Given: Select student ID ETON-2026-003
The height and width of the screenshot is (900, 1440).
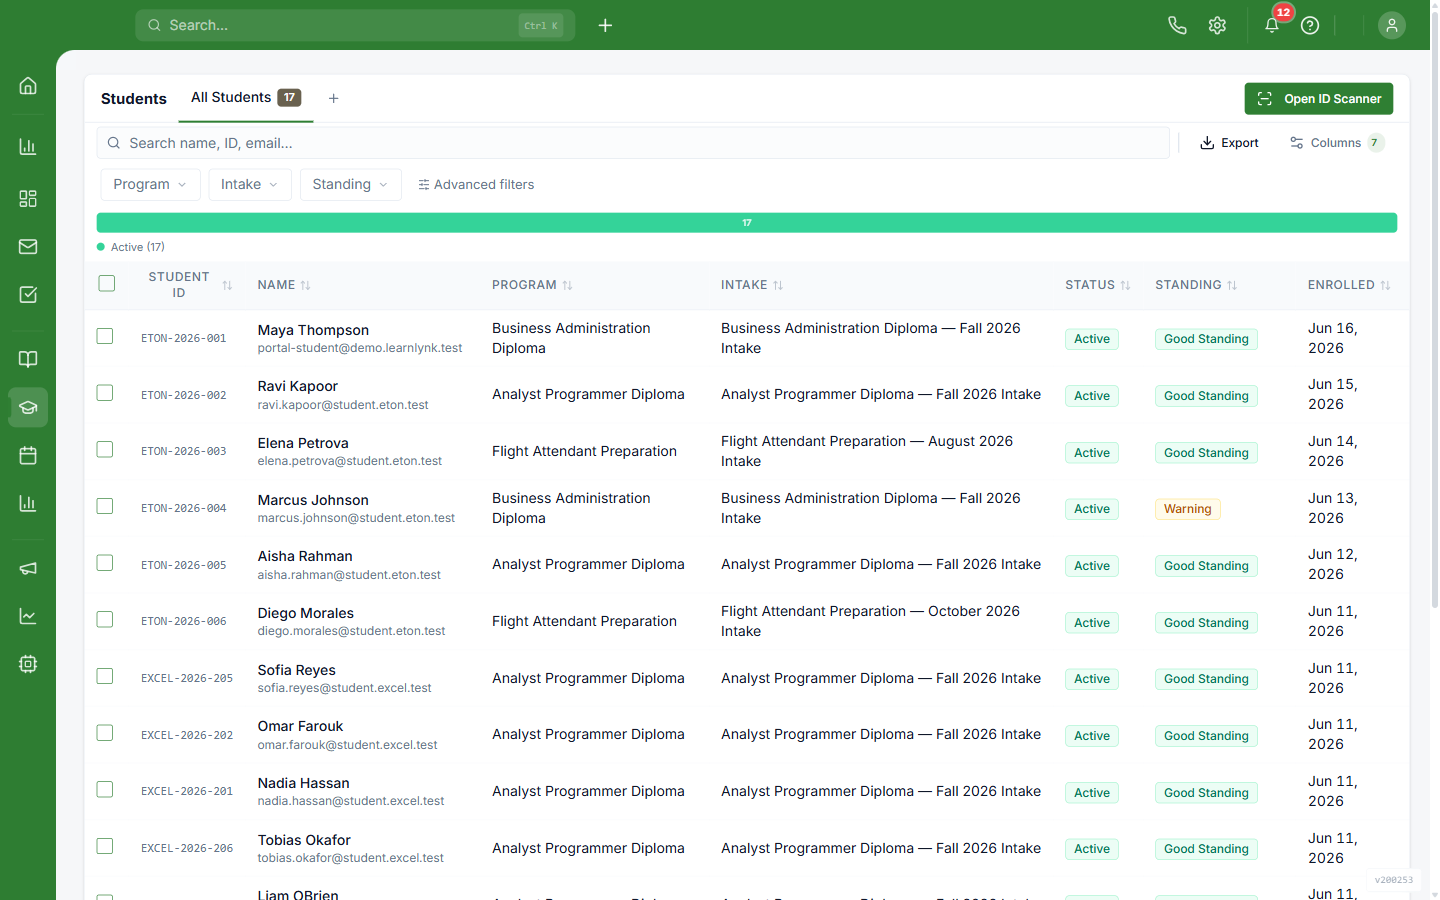Looking at the screenshot, I should click(x=184, y=451).
